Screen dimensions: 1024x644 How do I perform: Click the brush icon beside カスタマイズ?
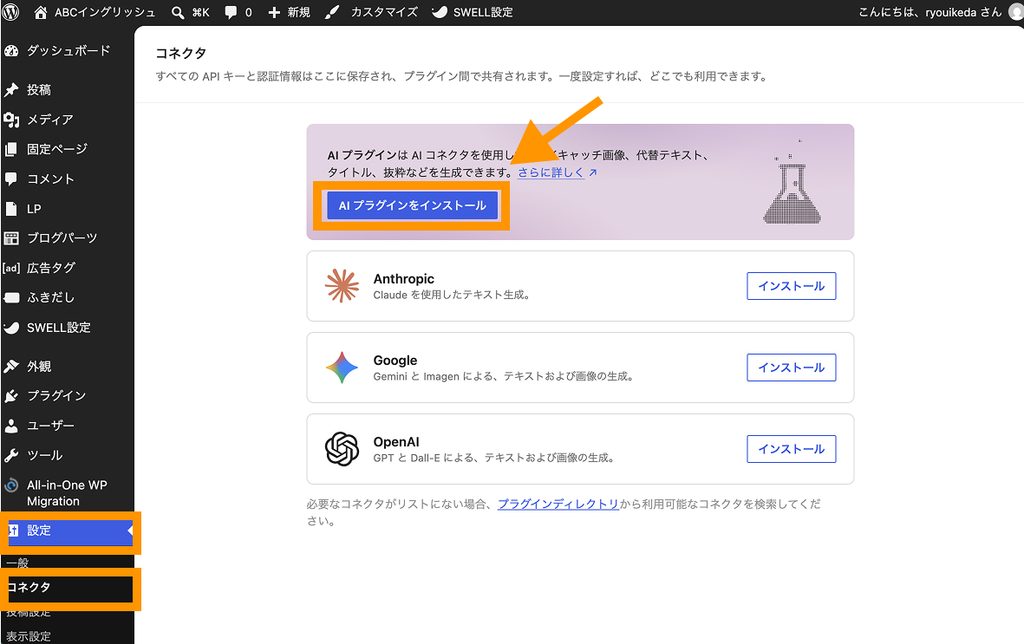(332, 12)
